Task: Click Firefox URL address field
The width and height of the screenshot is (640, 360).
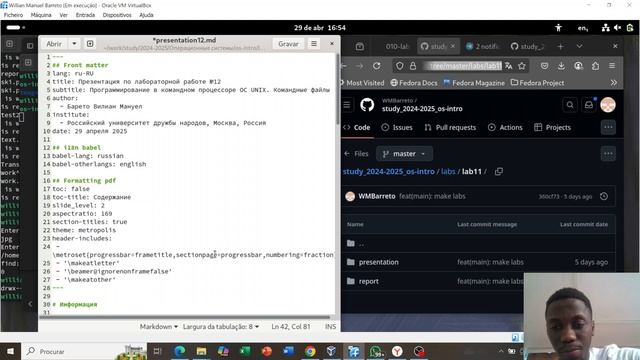Action: click(x=462, y=66)
